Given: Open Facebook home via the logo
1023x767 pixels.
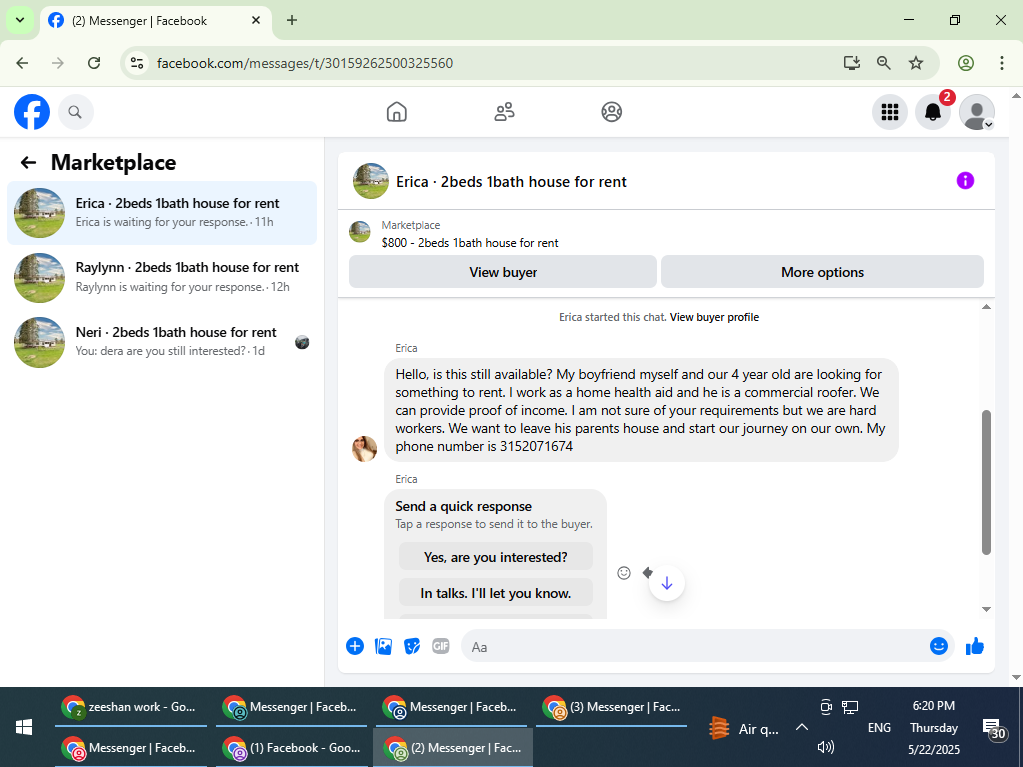Looking at the screenshot, I should coord(32,112).
